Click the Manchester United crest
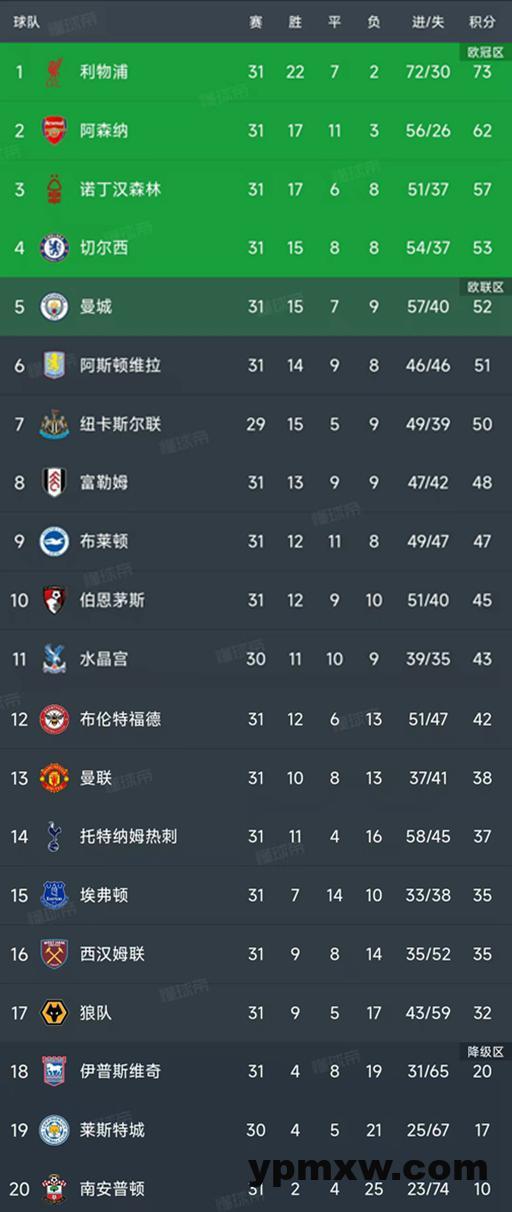 tap(54, 778)
